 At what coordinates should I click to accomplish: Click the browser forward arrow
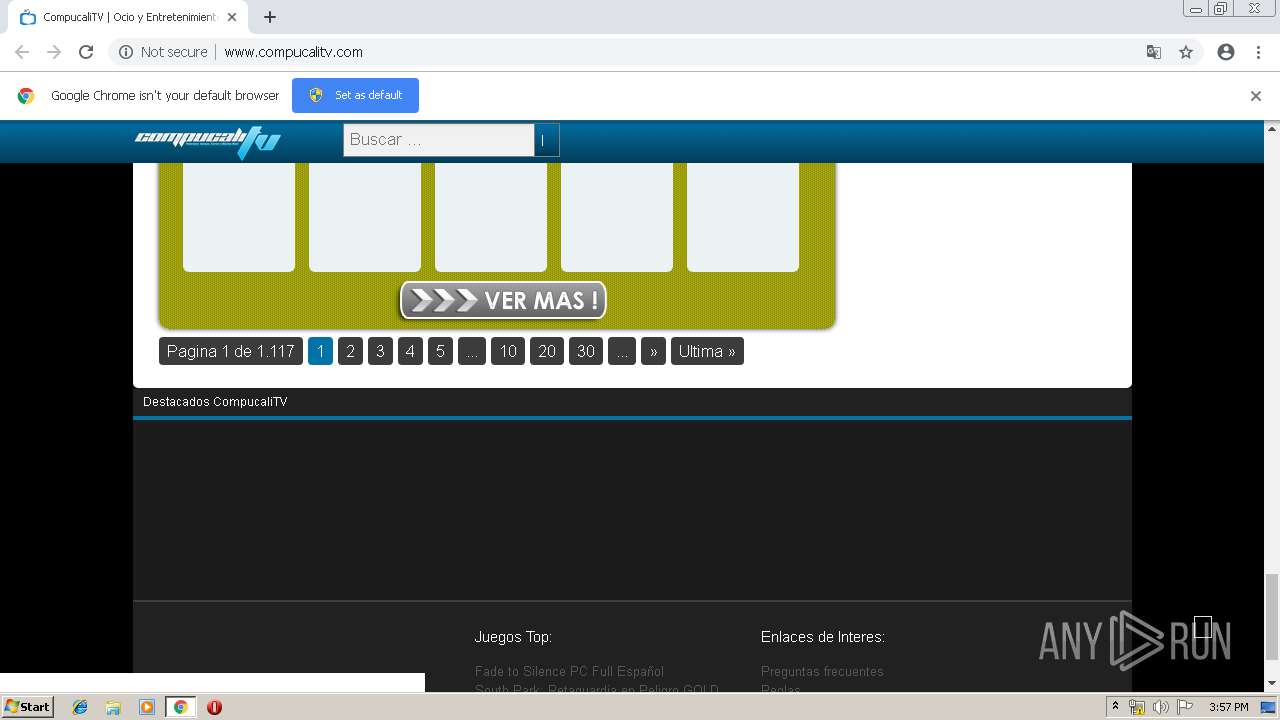tap(54, 52)
